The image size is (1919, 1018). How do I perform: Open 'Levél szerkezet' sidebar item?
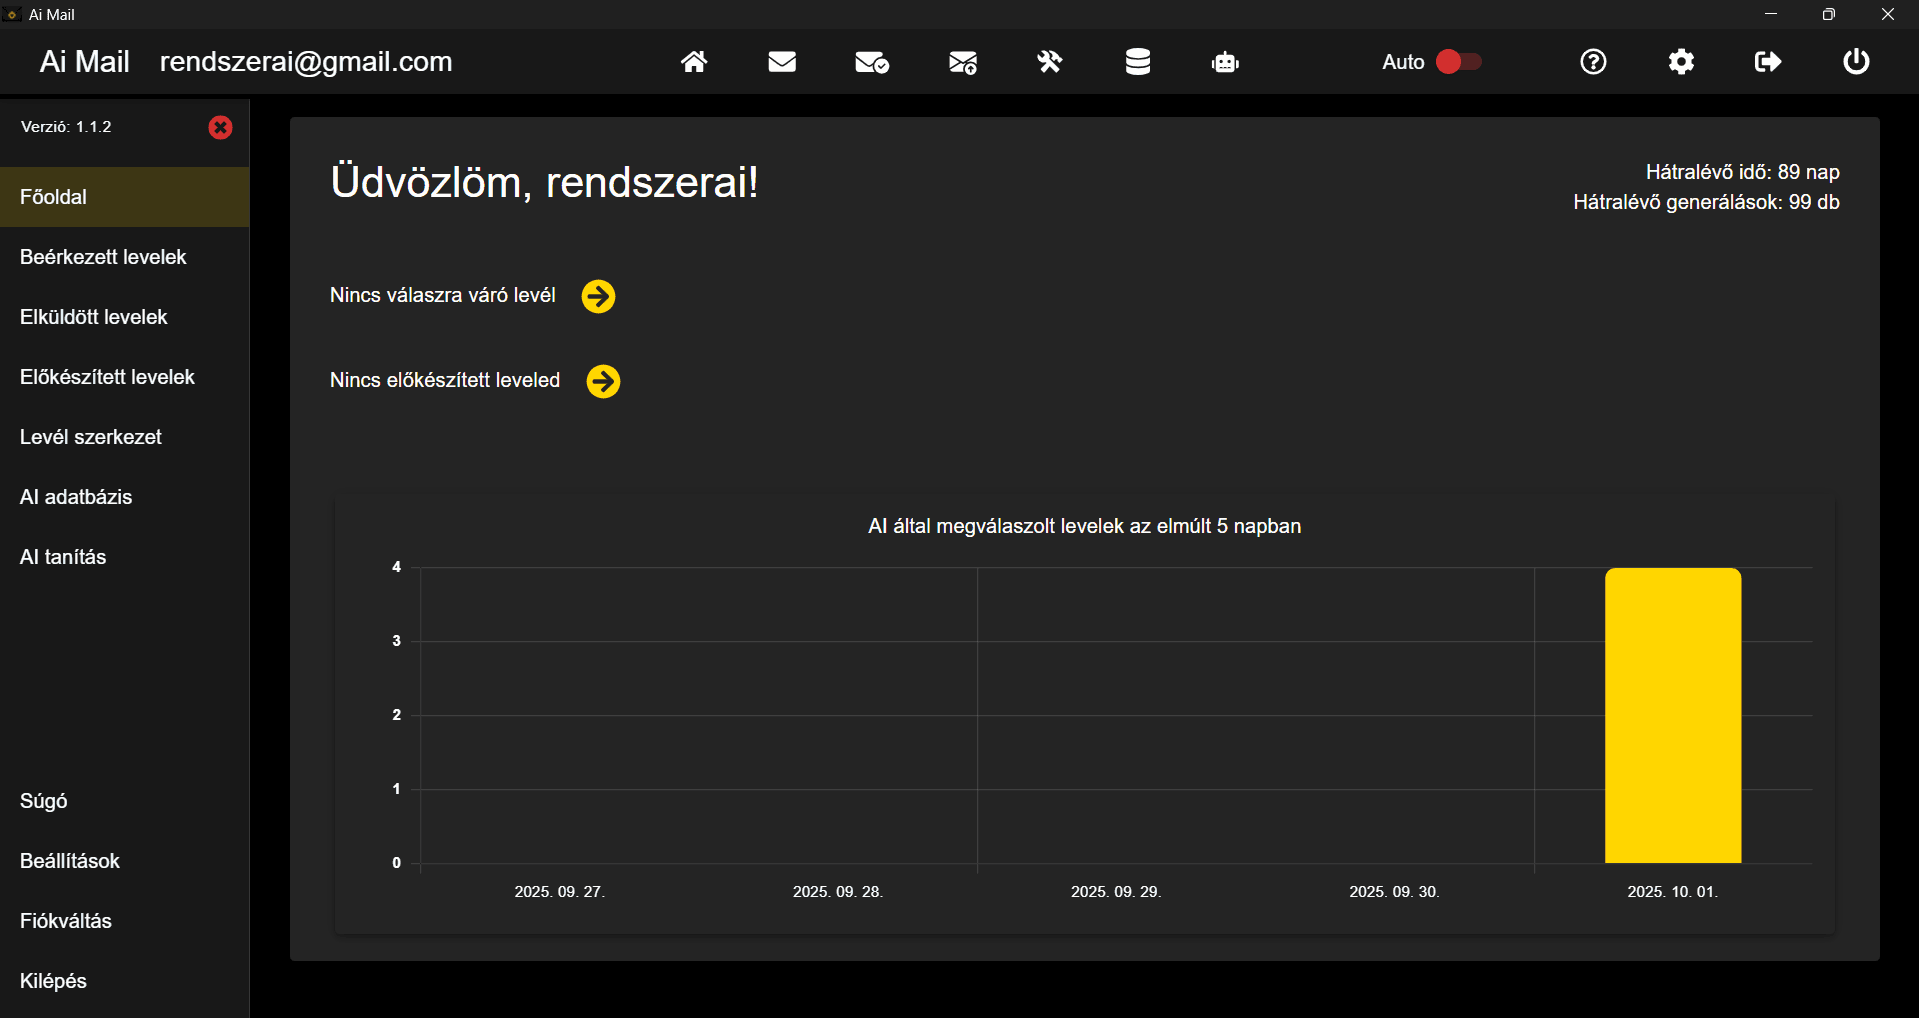tap(91, 437)
